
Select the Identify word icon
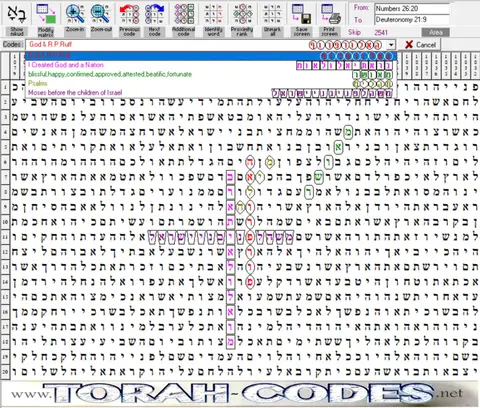coord(213,14)
